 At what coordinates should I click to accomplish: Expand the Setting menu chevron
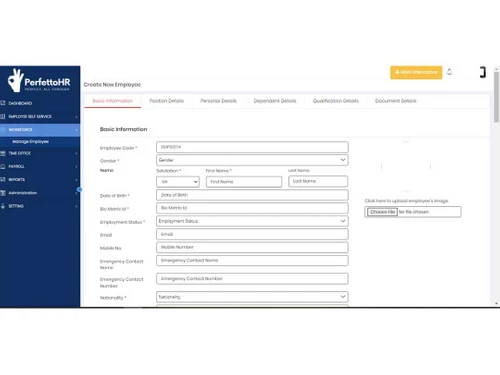click(76, 206)
